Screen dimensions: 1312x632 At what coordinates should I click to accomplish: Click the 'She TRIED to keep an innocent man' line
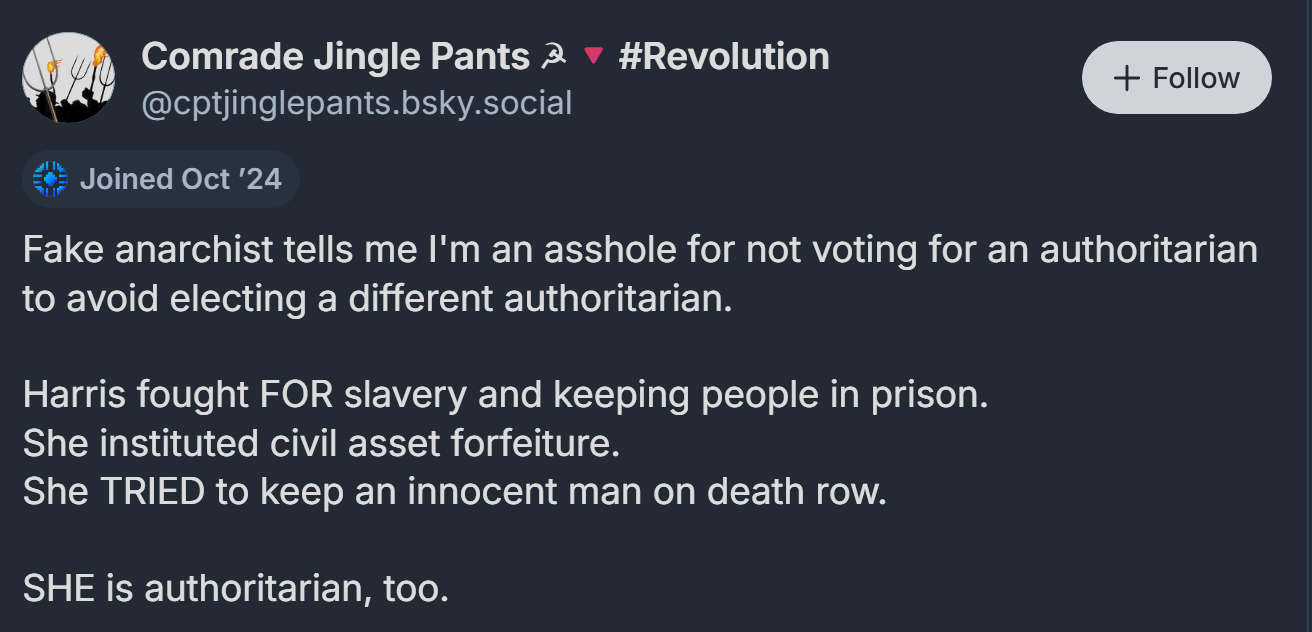point(454,491)
